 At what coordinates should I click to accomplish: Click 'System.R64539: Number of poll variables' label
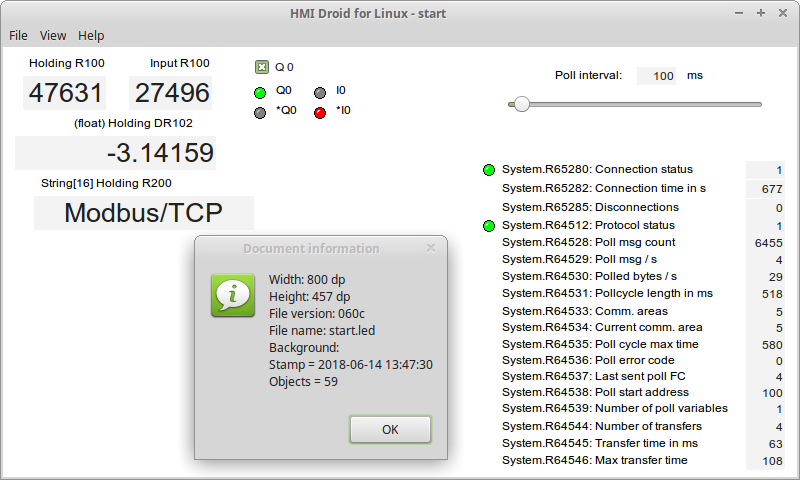tap(615, 408)
